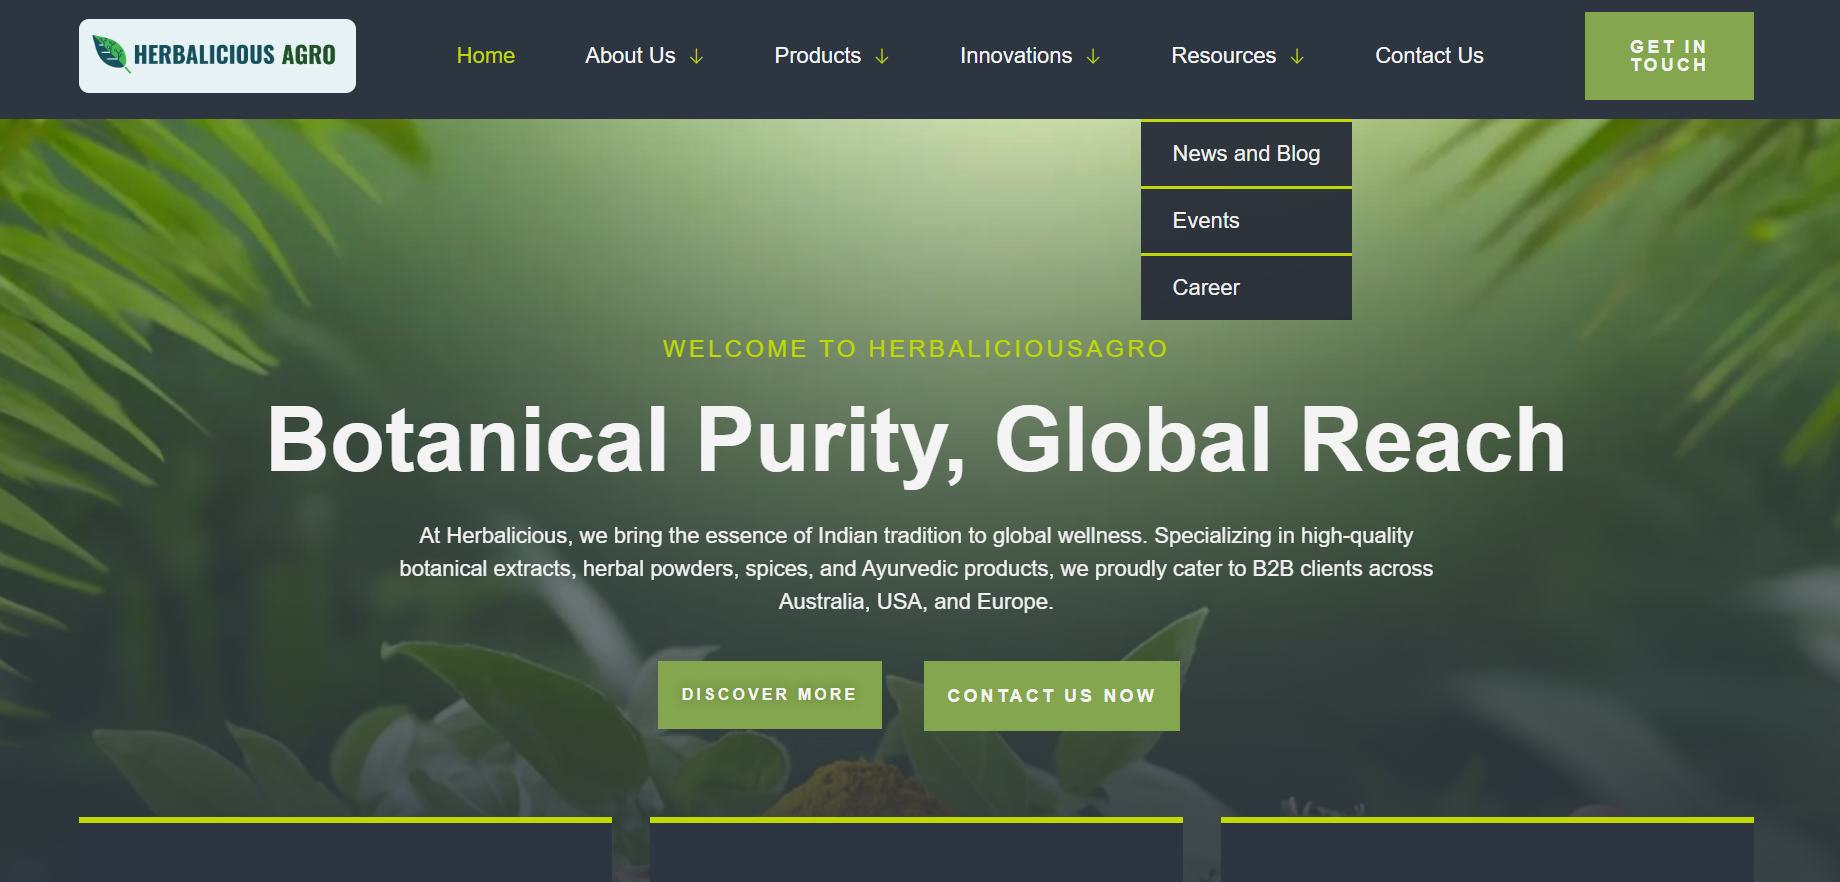Screen dimensions: 1840x882
Task: Open the Innovations menu item
Action: (x=1016, y=56)
